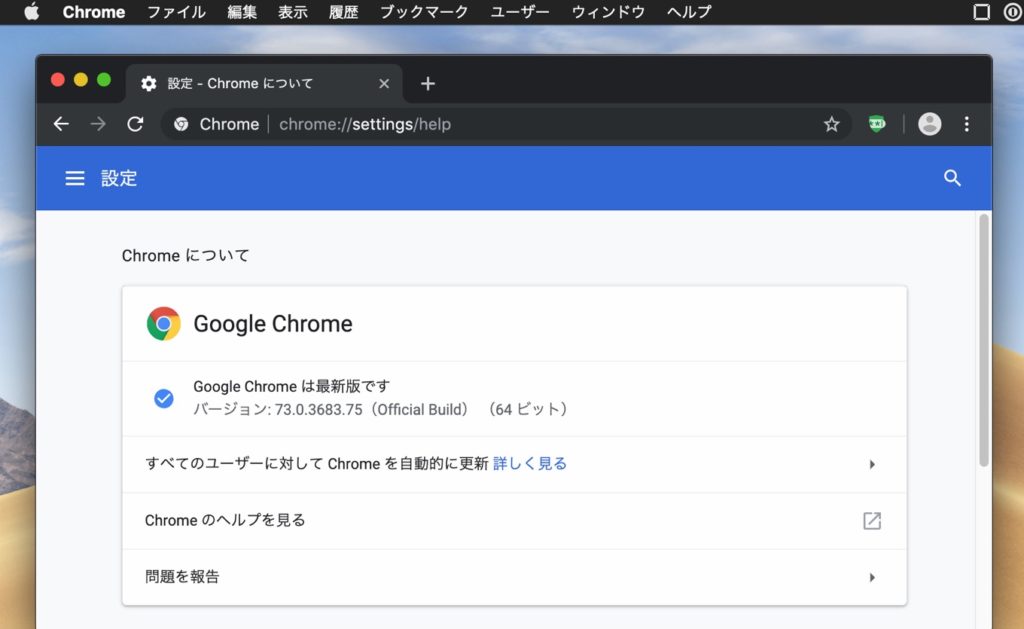Click the profile avatar in the toolbar
The image size is (1024, 629).
click(x=929, y=124)
